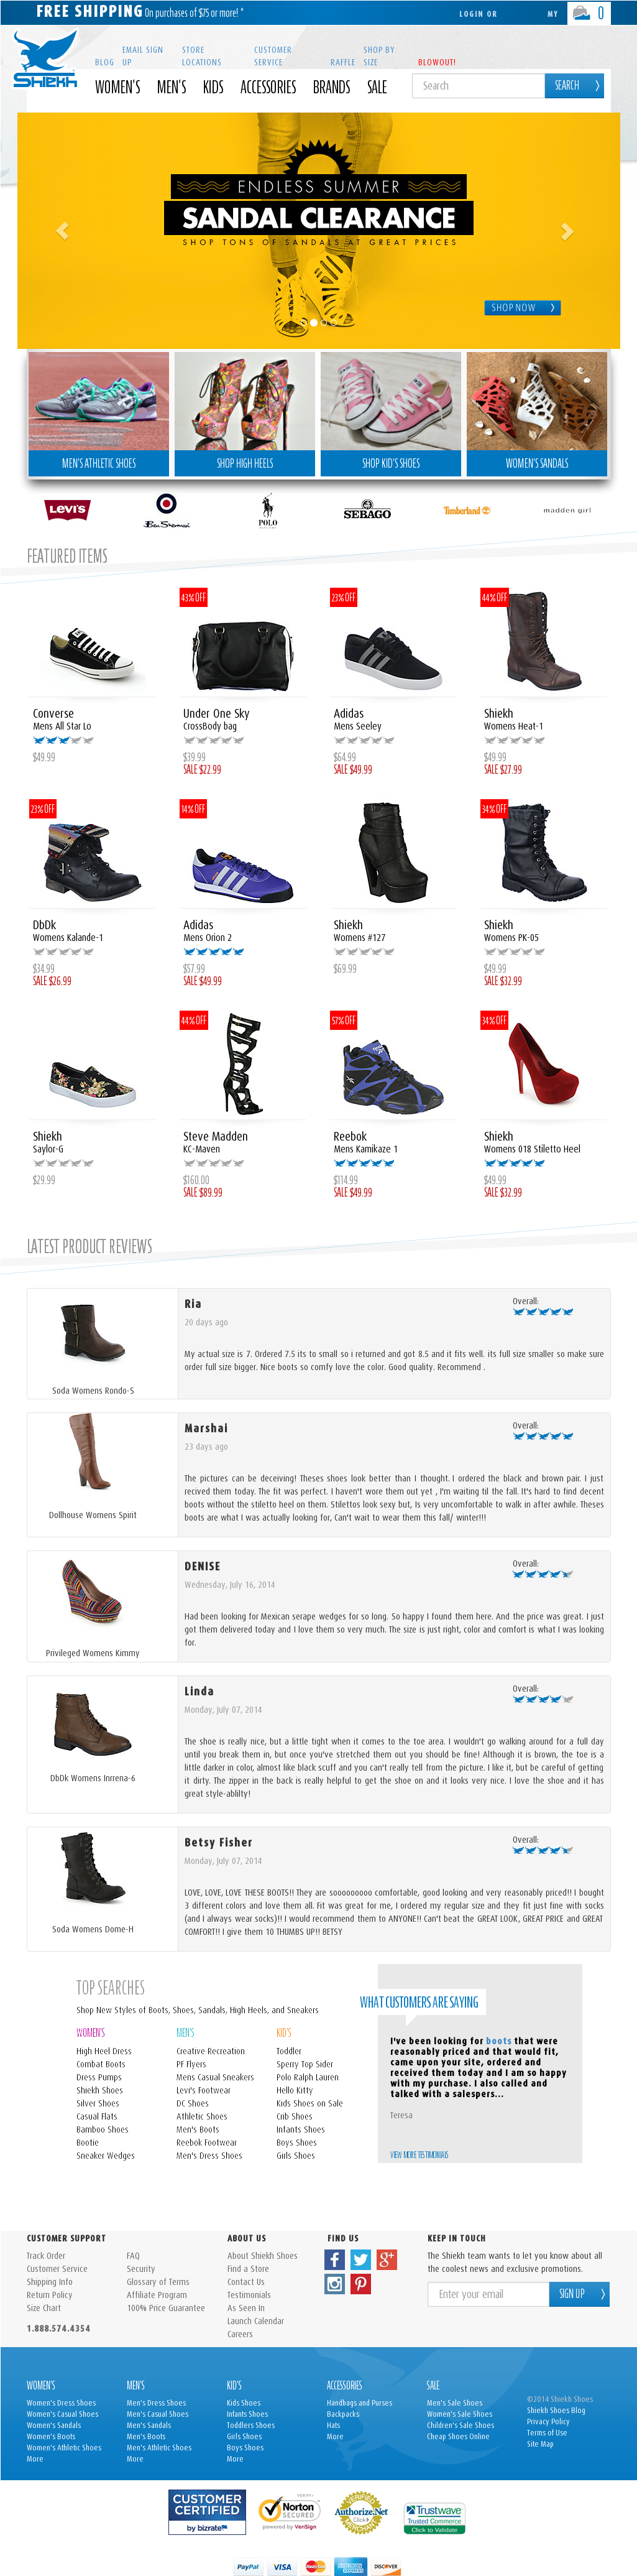Open the Facebook social icon

[334, 2259]
